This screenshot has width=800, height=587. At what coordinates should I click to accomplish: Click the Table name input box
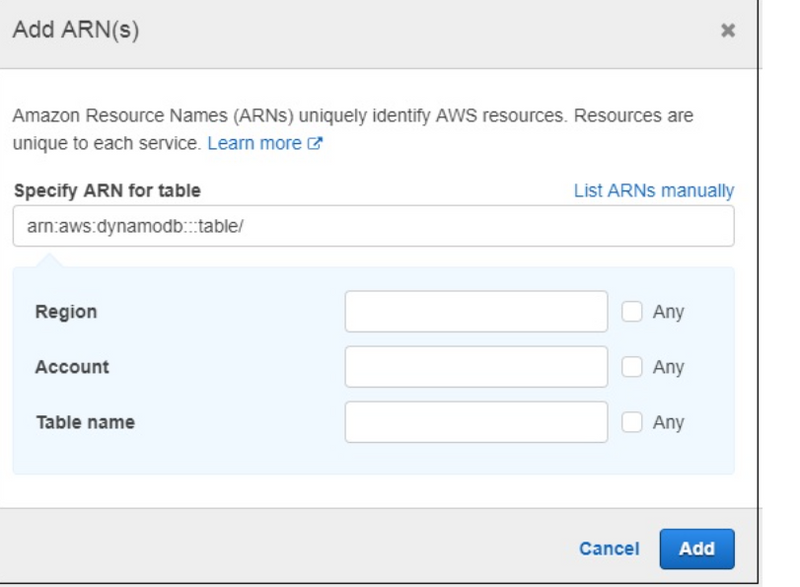pyautogui.click(x=476, y=422)
